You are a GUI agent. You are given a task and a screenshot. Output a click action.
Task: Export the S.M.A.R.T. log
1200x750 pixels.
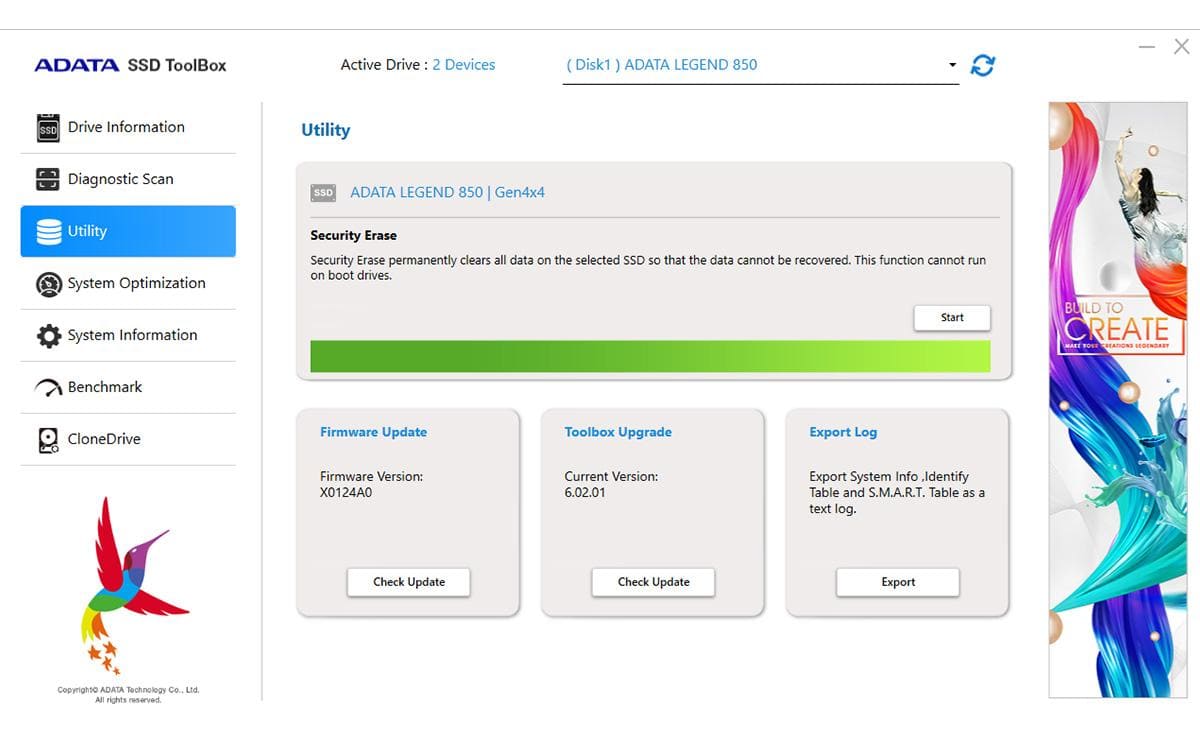click(897, 581)
